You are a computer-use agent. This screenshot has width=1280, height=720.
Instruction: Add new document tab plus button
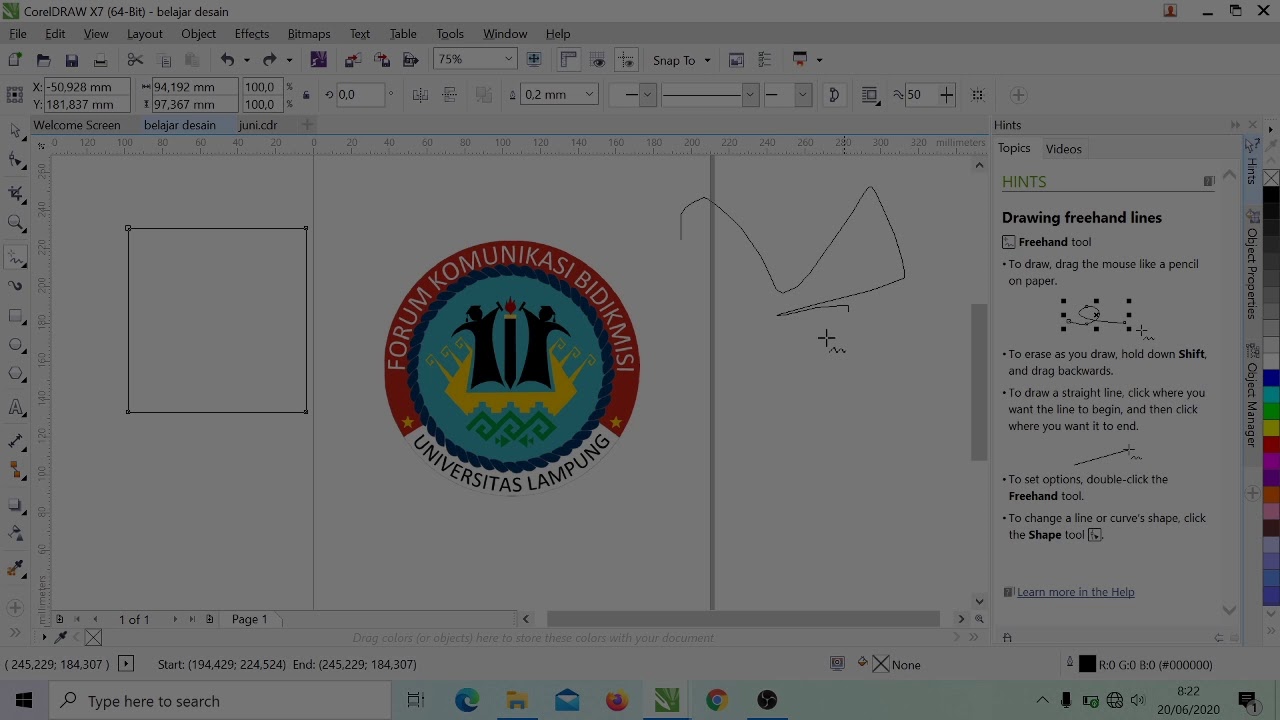pyautogui.click(x=308, y=125)
